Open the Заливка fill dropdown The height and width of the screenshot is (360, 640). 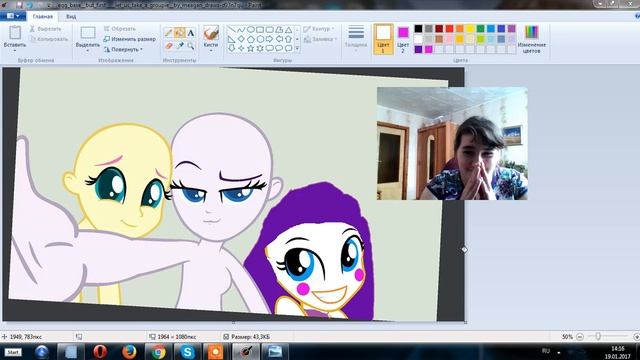(320, 39)
